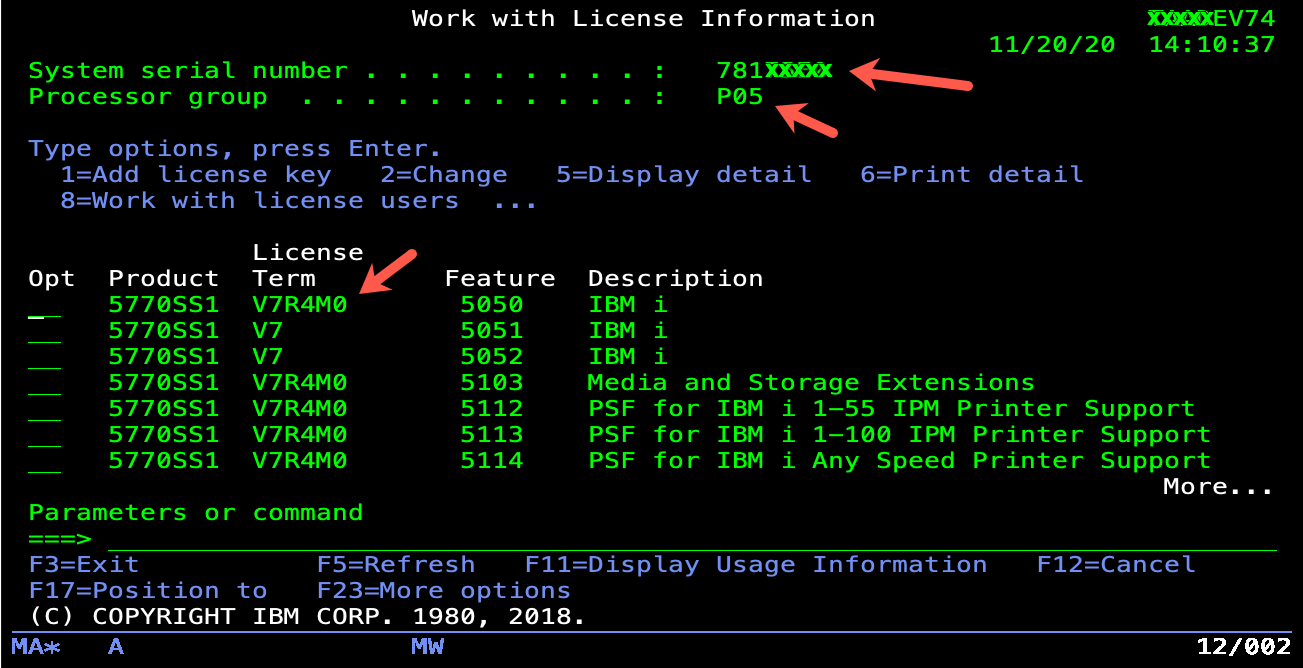1303x668 pixels.
Task: Click the MW indicator in status bar
Action: tap(428, 647)
